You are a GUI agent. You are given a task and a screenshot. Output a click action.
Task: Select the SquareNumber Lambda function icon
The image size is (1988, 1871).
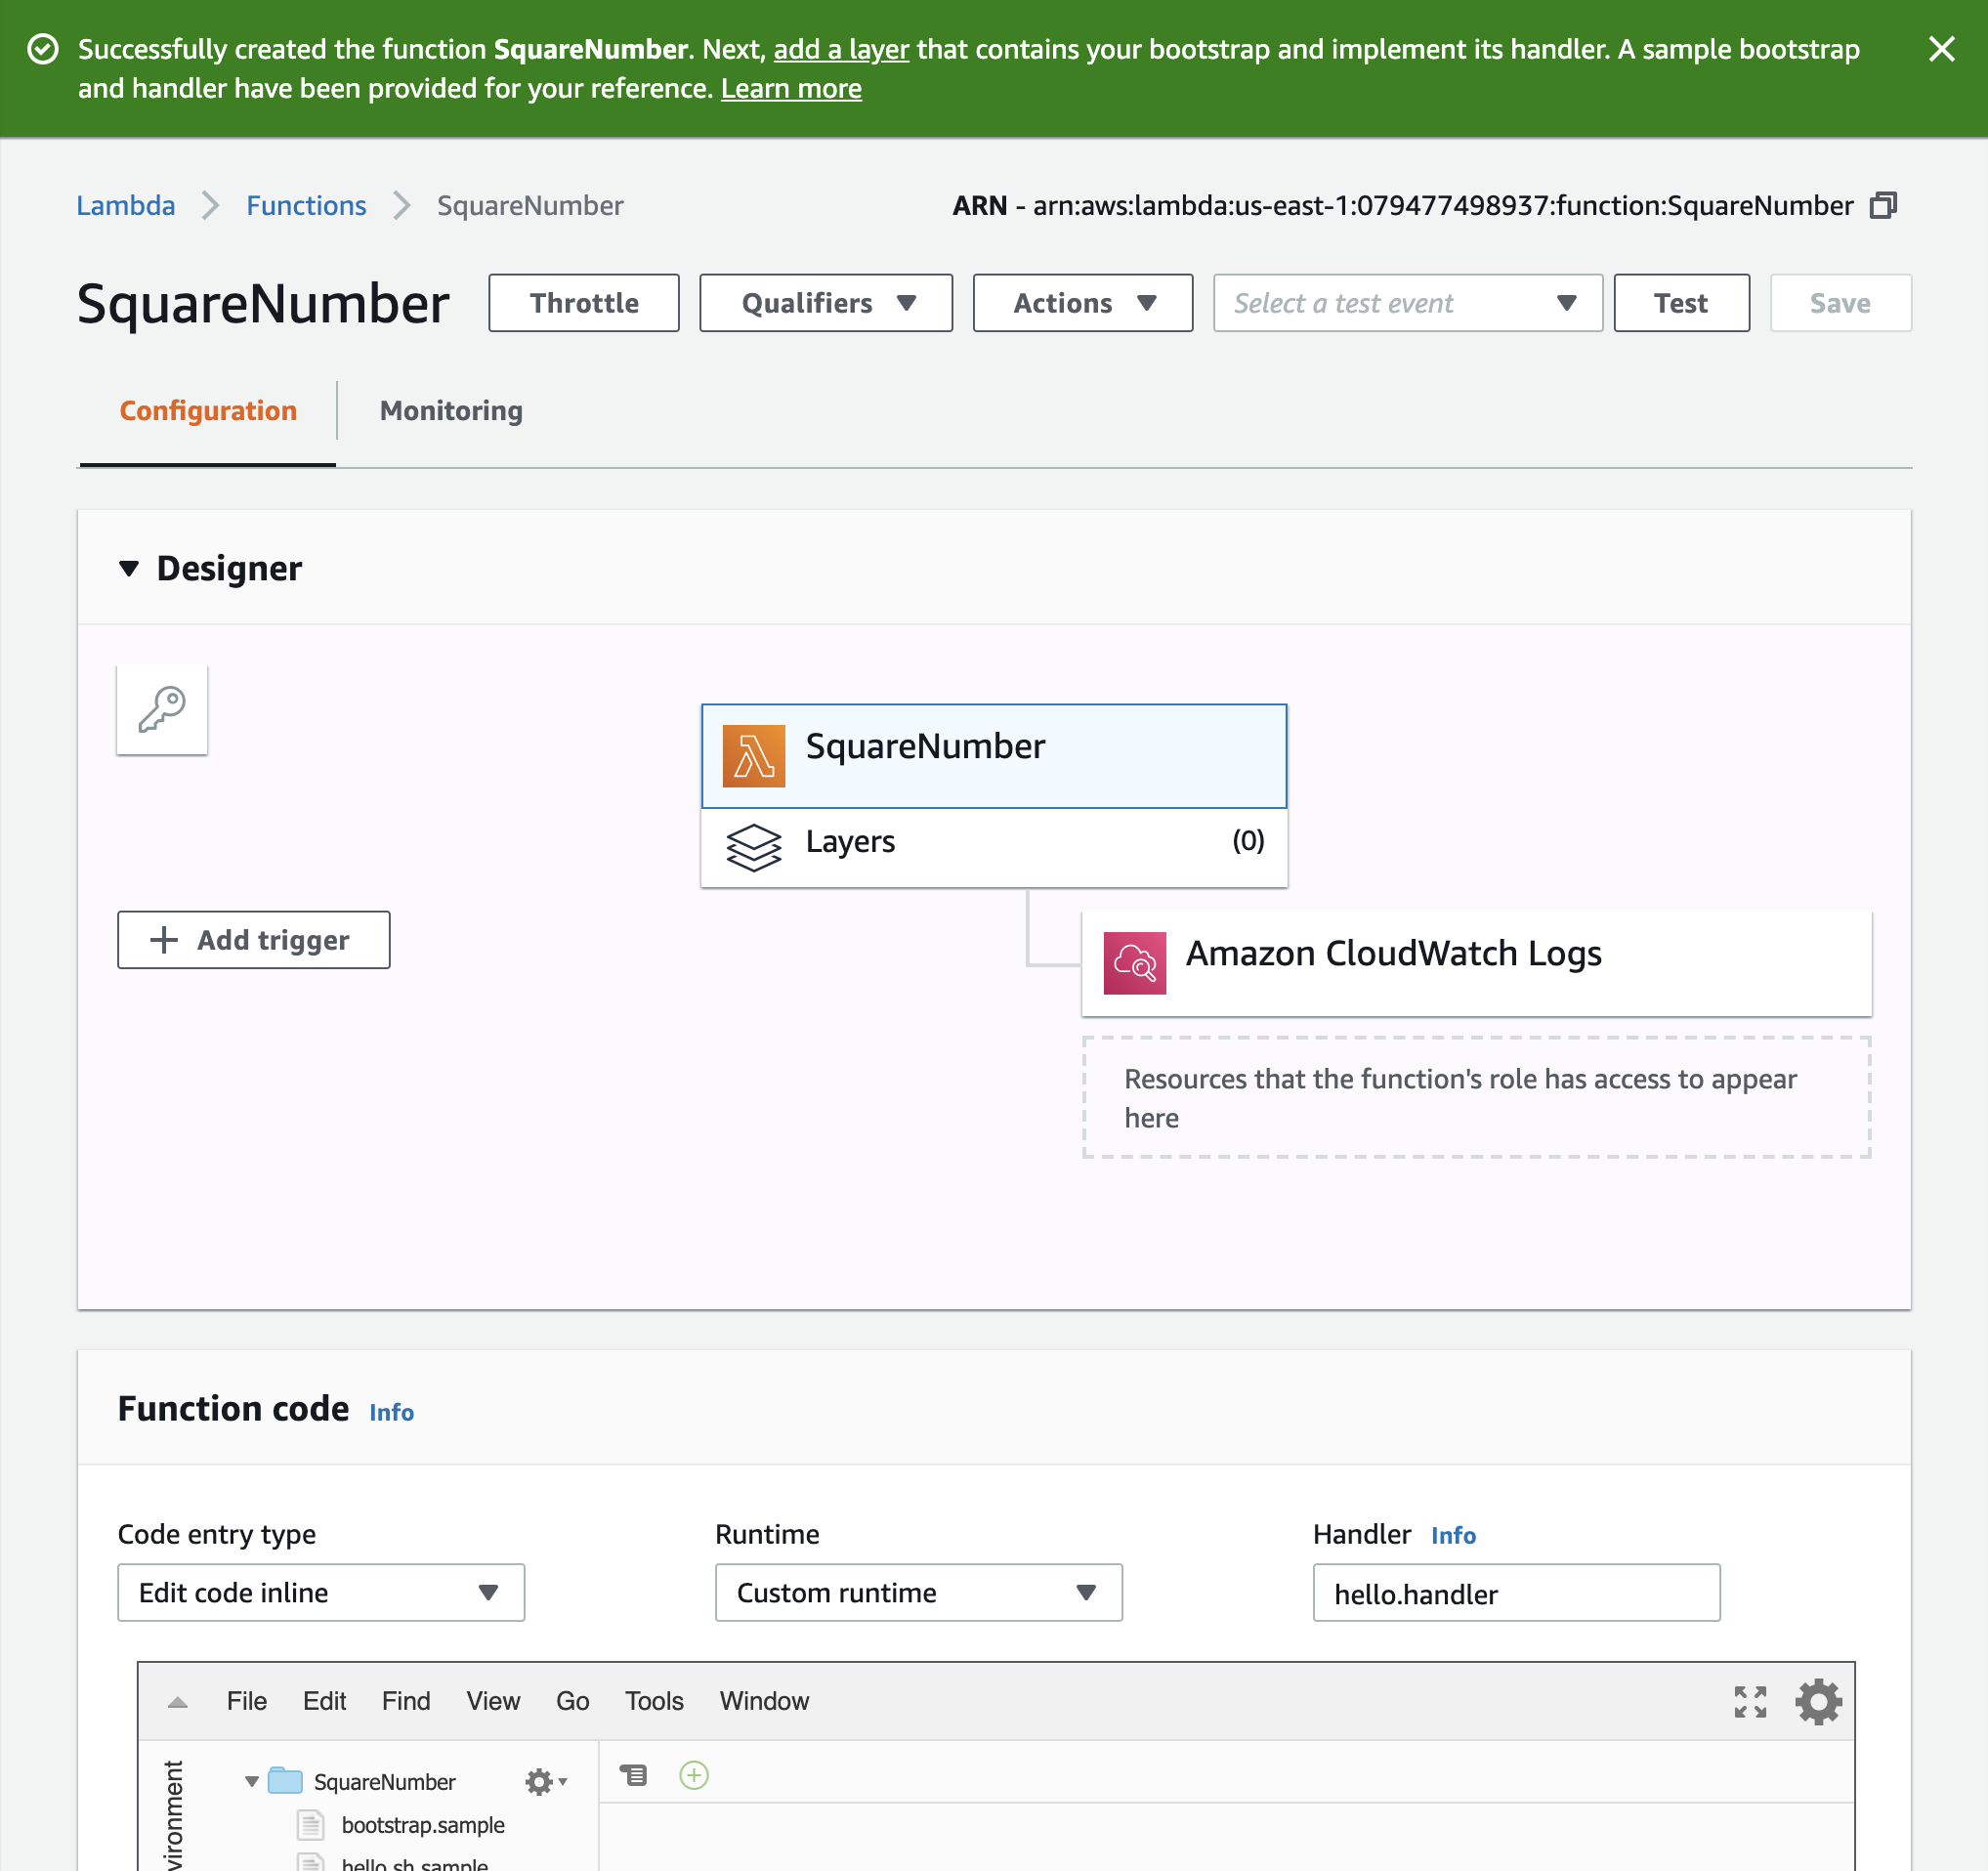[x=753, y=756]
